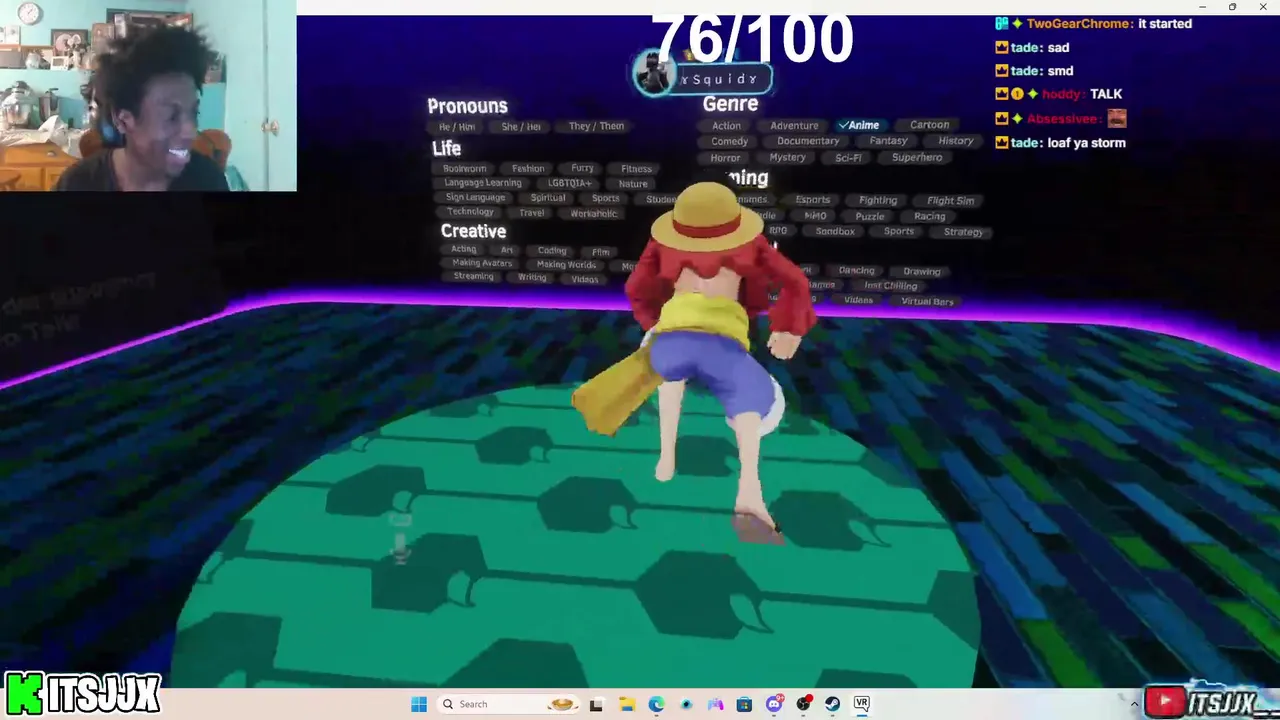Uncheck the Anime genre tag
This screenshot has height=720, width=1280.
[x=859, y=125]
